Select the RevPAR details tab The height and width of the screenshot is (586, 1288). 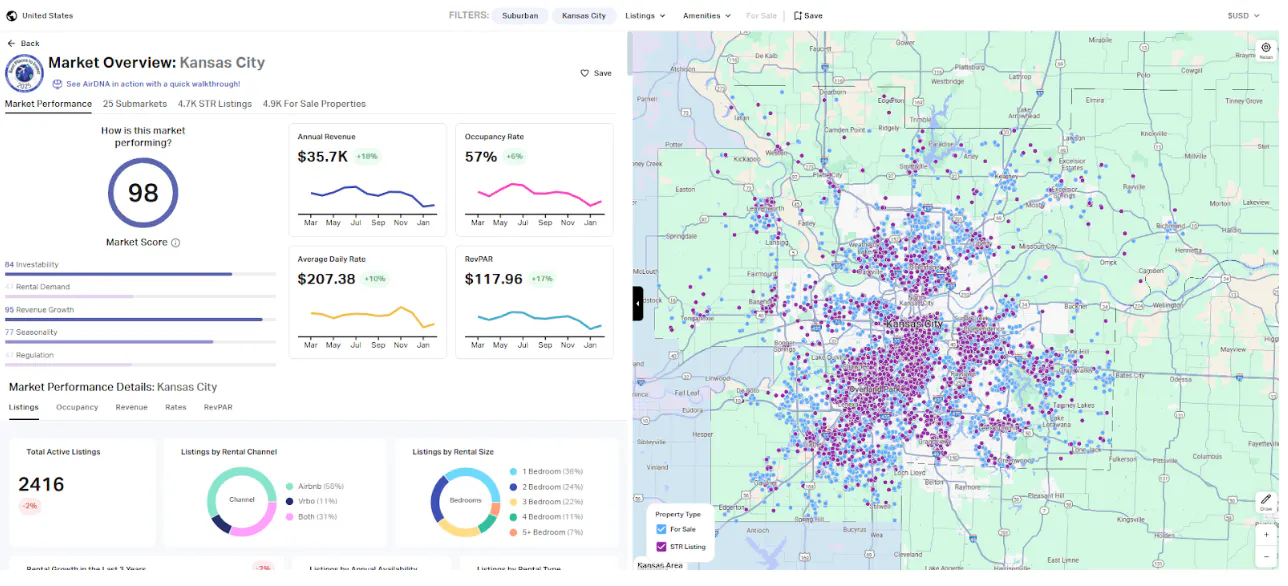click(x=218, y=408)
